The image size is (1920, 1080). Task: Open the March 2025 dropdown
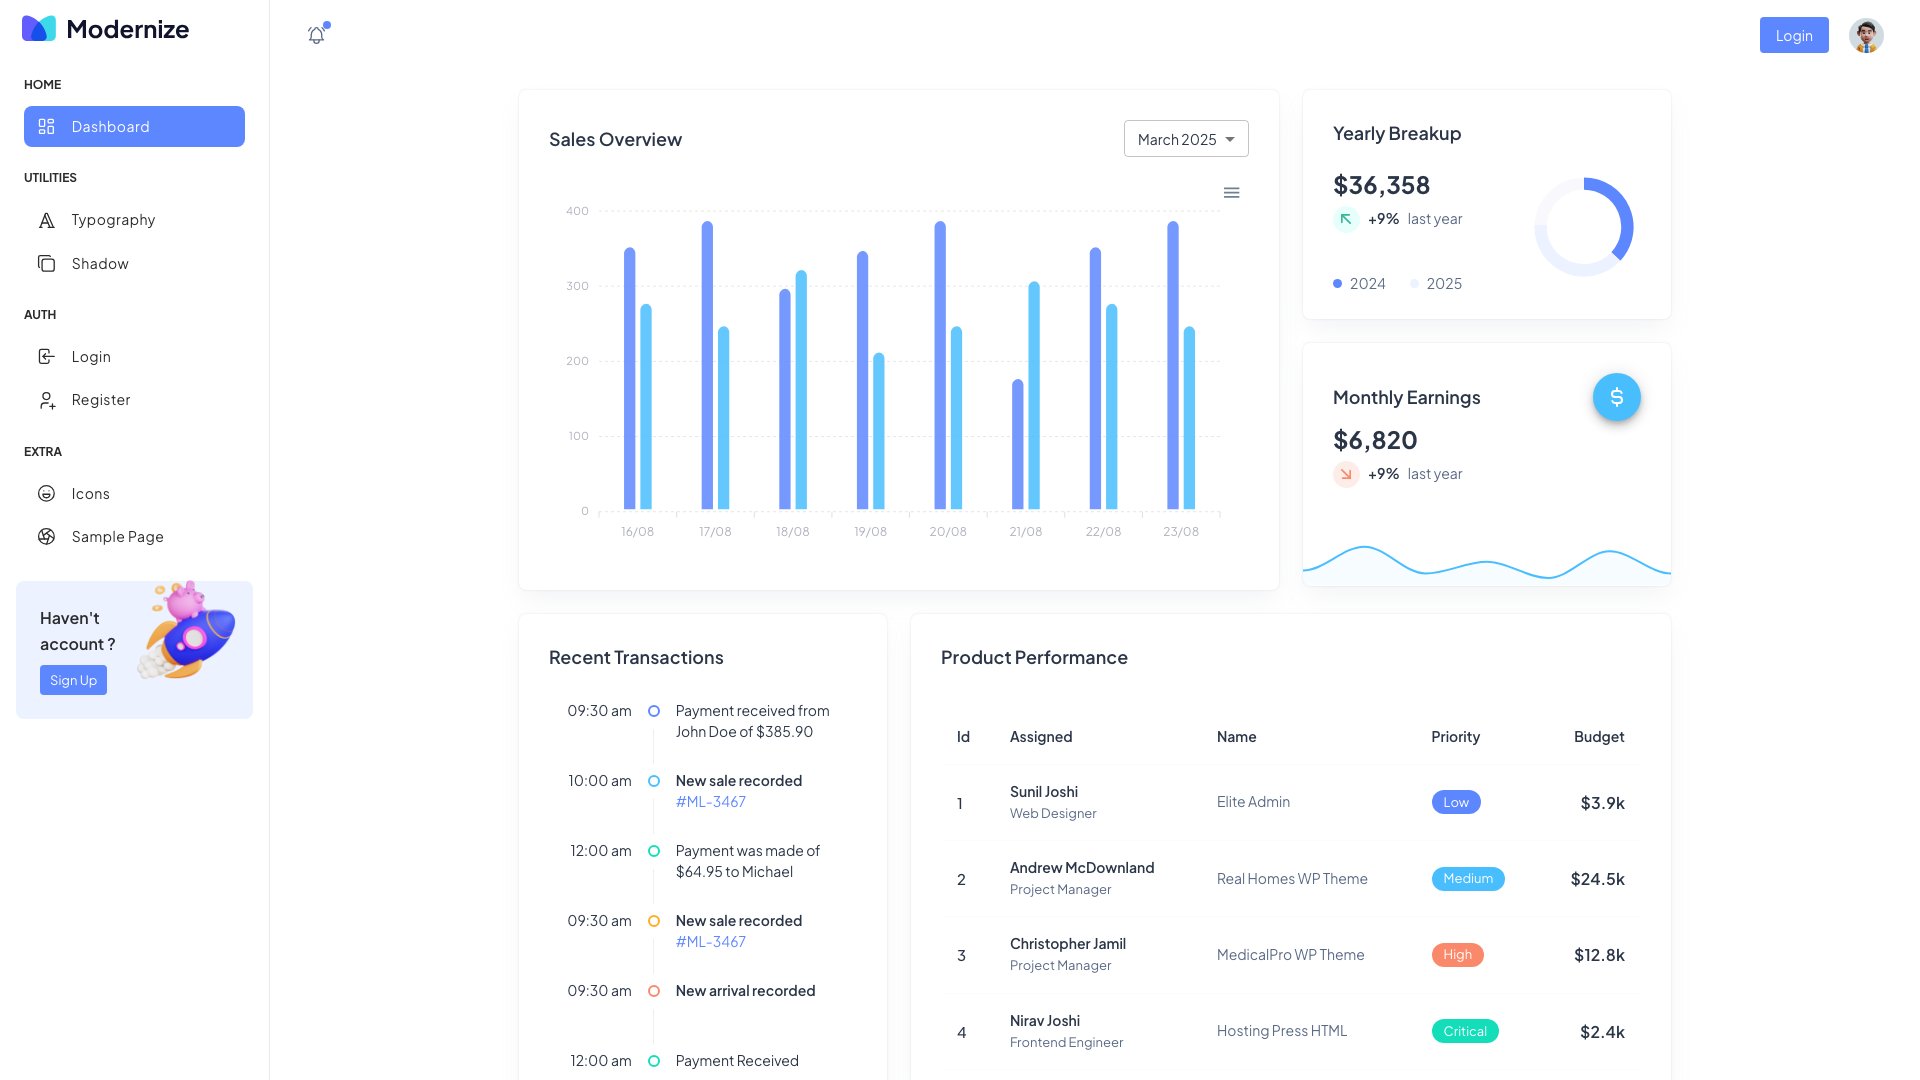[1185, 139]
